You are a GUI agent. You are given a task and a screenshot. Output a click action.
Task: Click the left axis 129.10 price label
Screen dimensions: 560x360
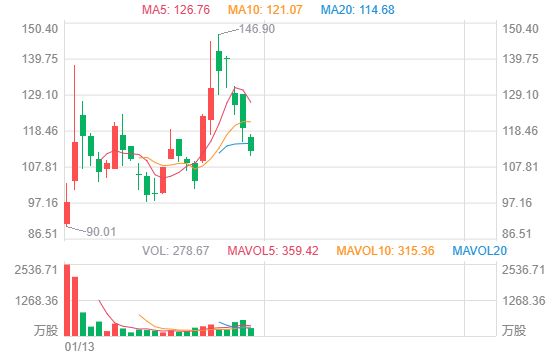click(x=40, y=95)
